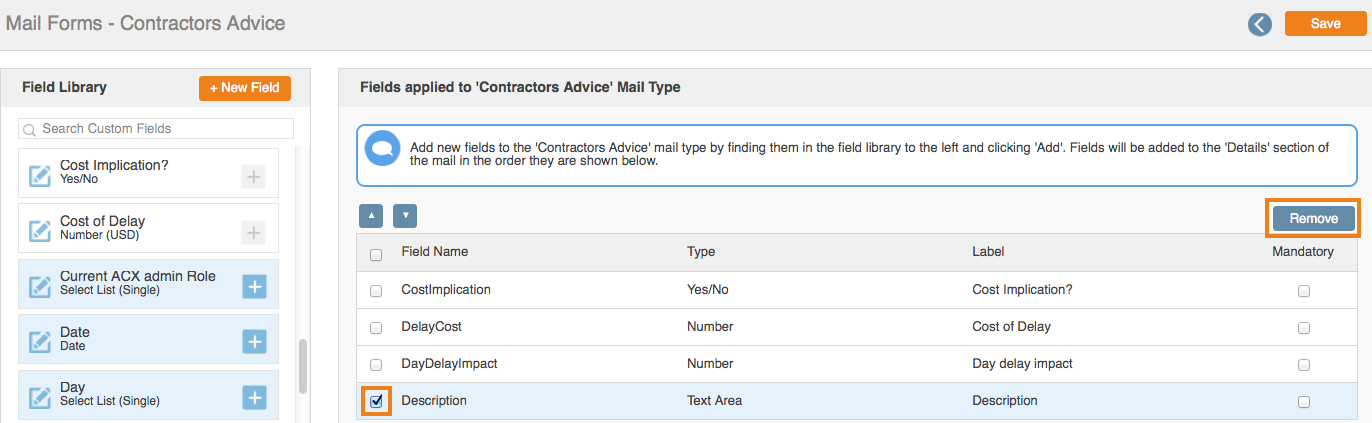
Task: Remove the selected field
Action: click(x=1313, y=218)
